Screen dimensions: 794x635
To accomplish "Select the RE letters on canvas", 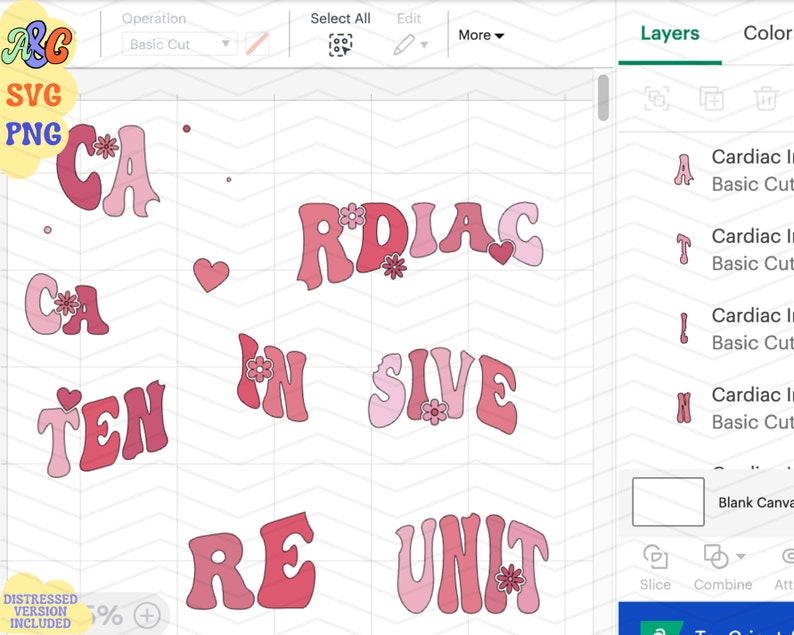I will (252, 562).
